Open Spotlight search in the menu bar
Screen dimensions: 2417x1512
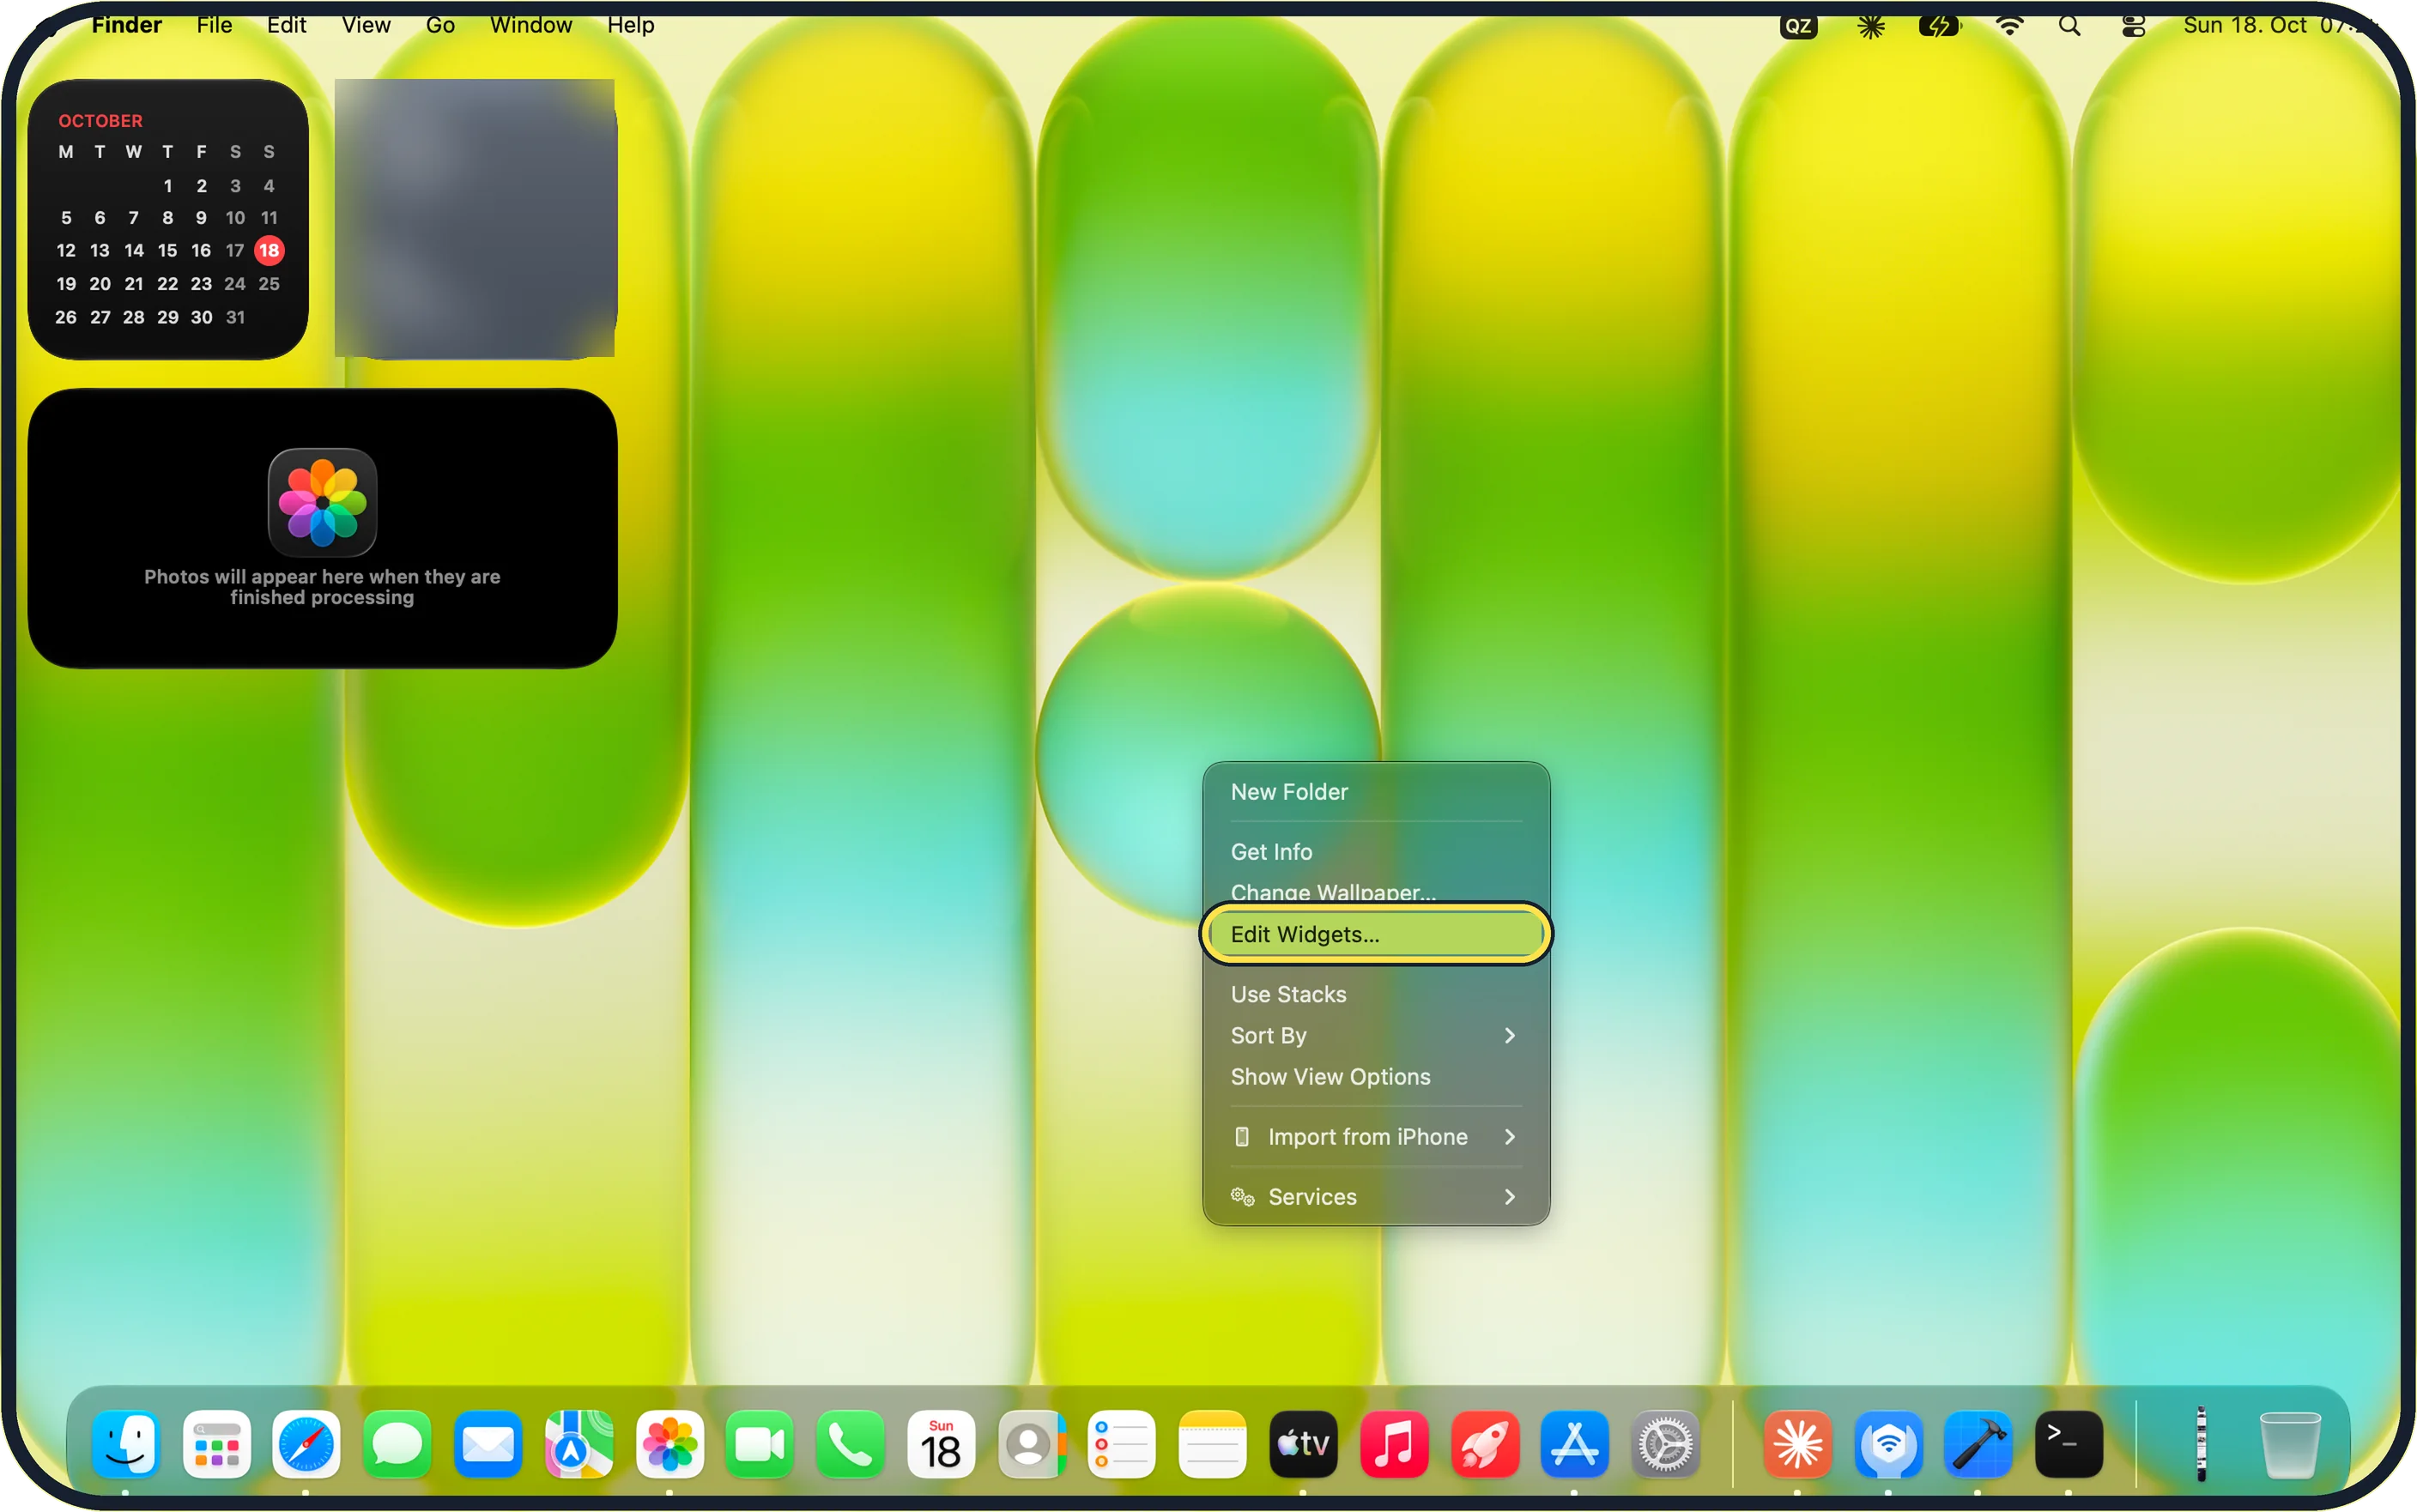2069,26
